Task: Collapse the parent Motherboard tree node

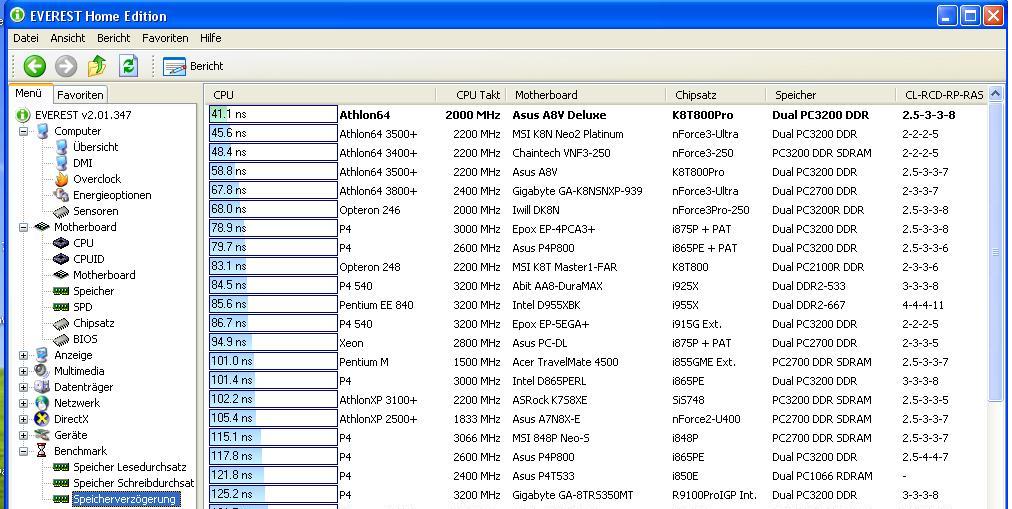Action: coord(23,227)
